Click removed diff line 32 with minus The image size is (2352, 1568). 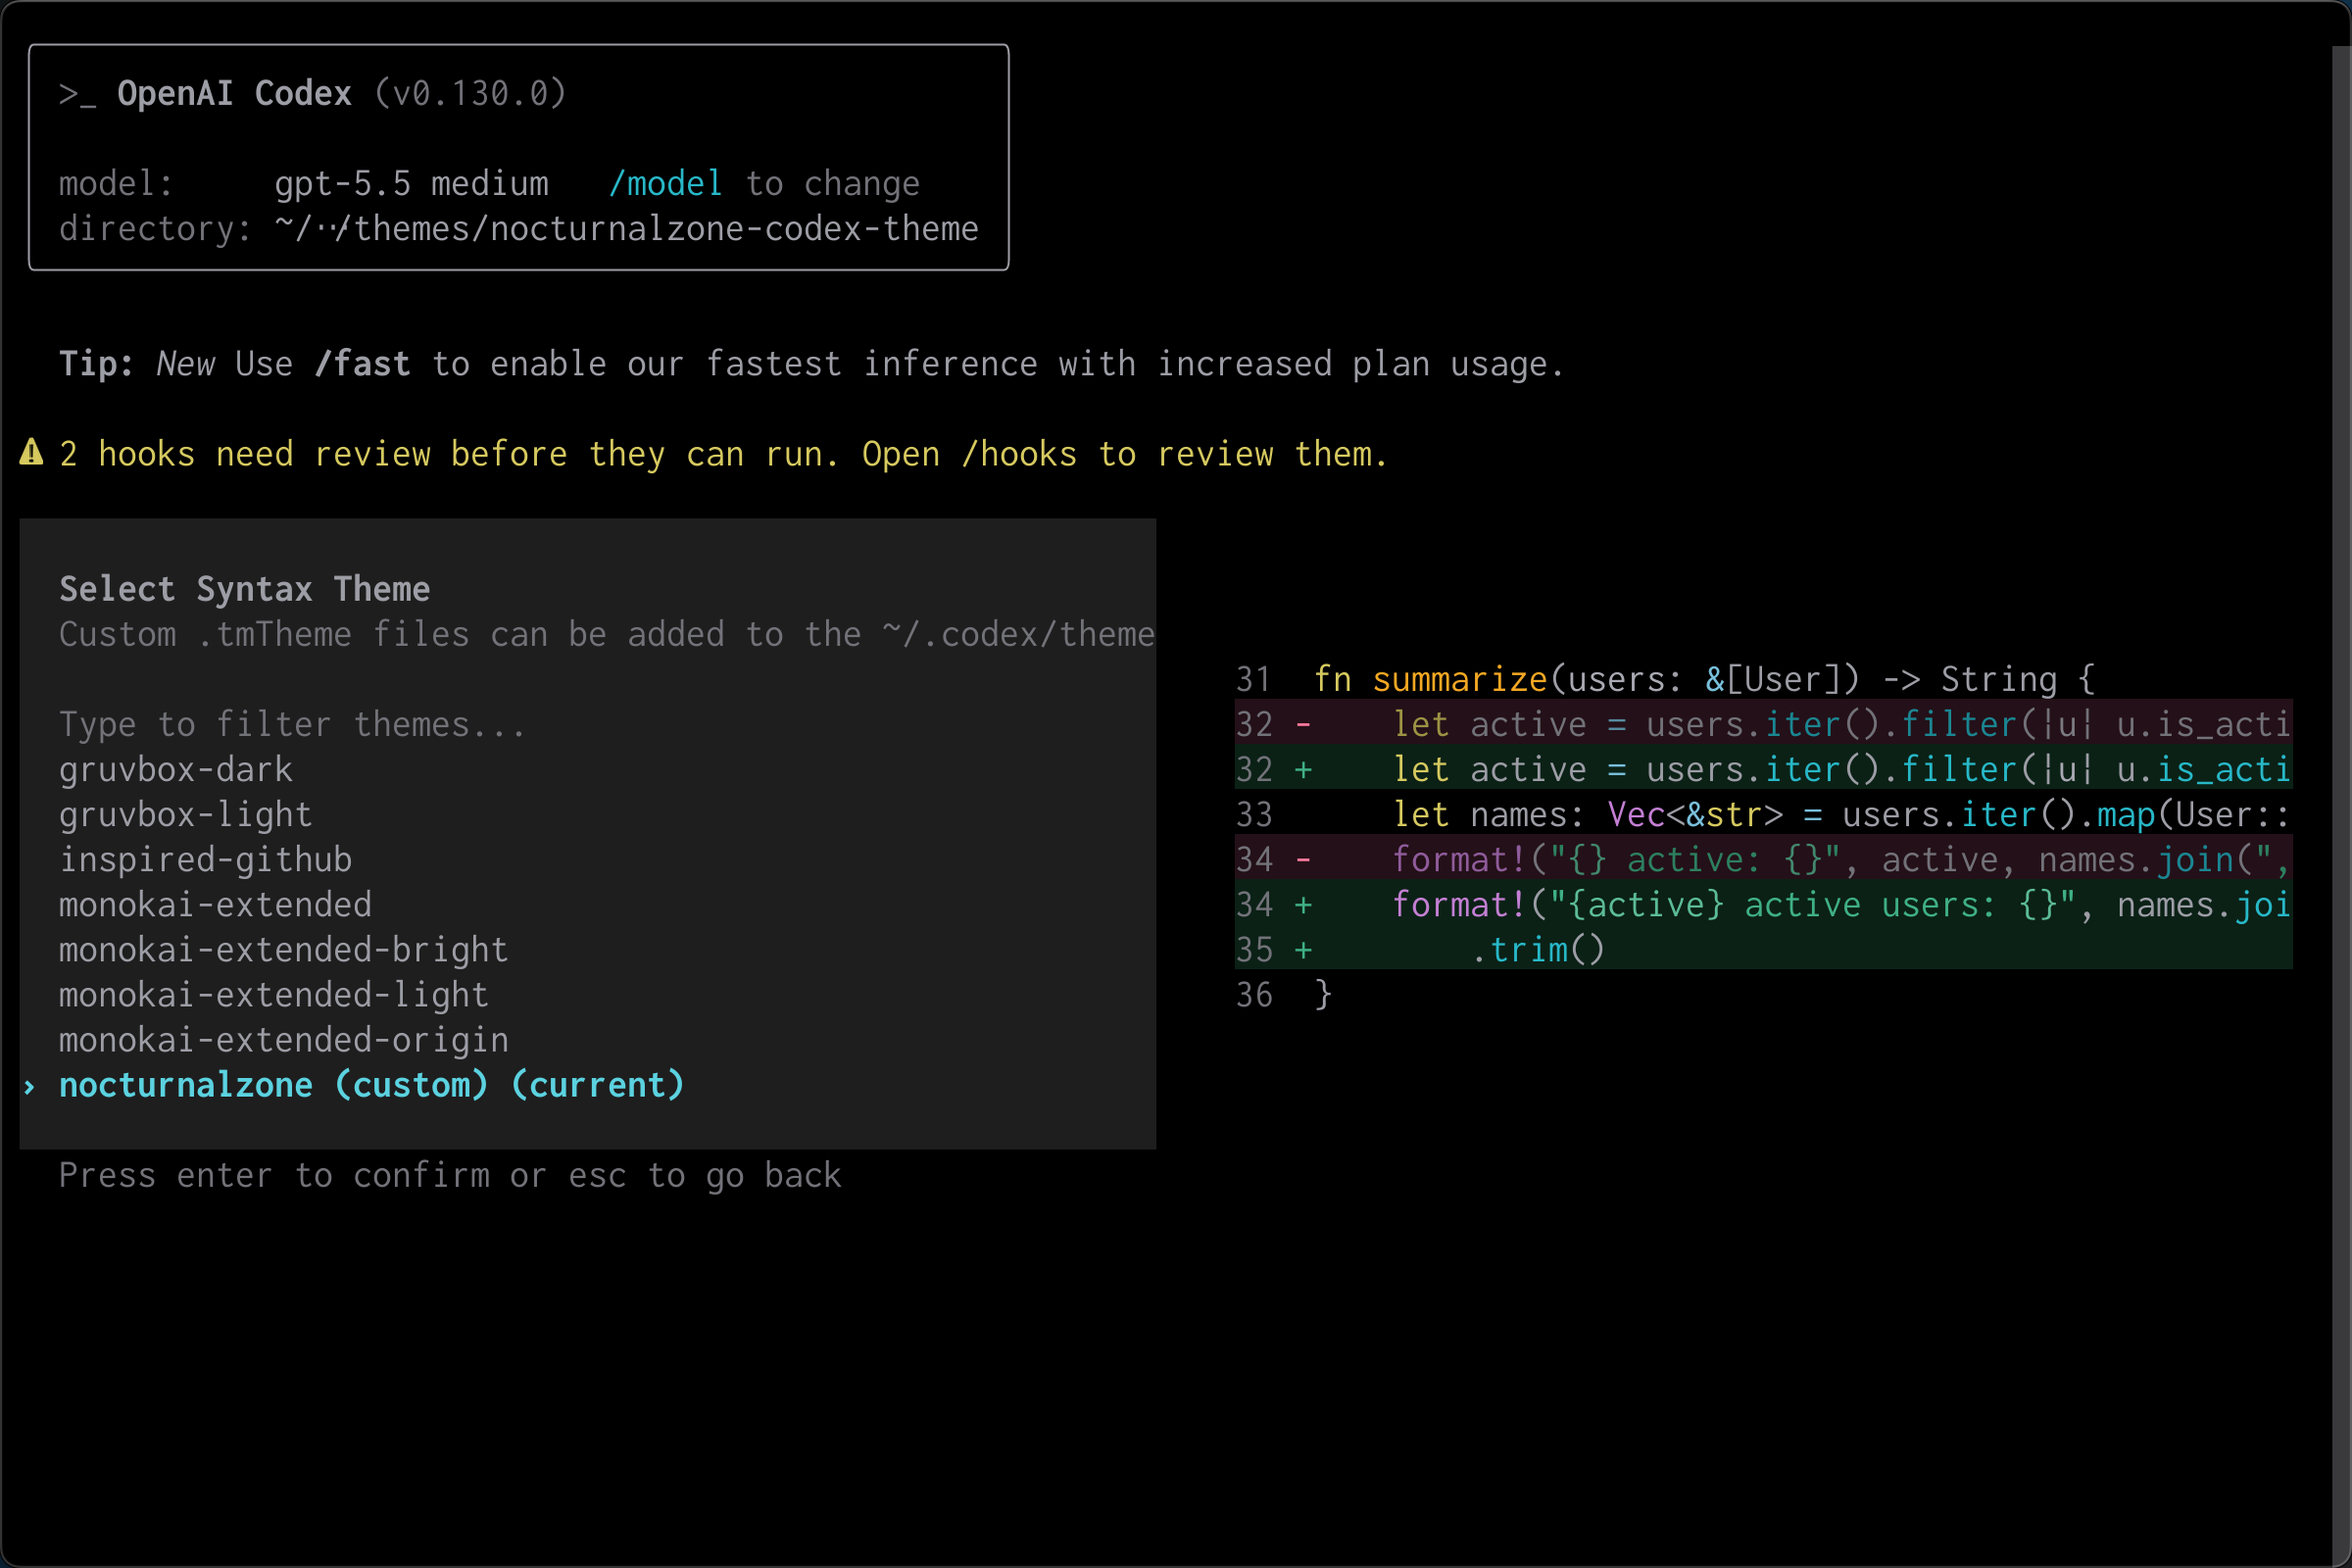pyautogui.click(x=1763, y=723)
